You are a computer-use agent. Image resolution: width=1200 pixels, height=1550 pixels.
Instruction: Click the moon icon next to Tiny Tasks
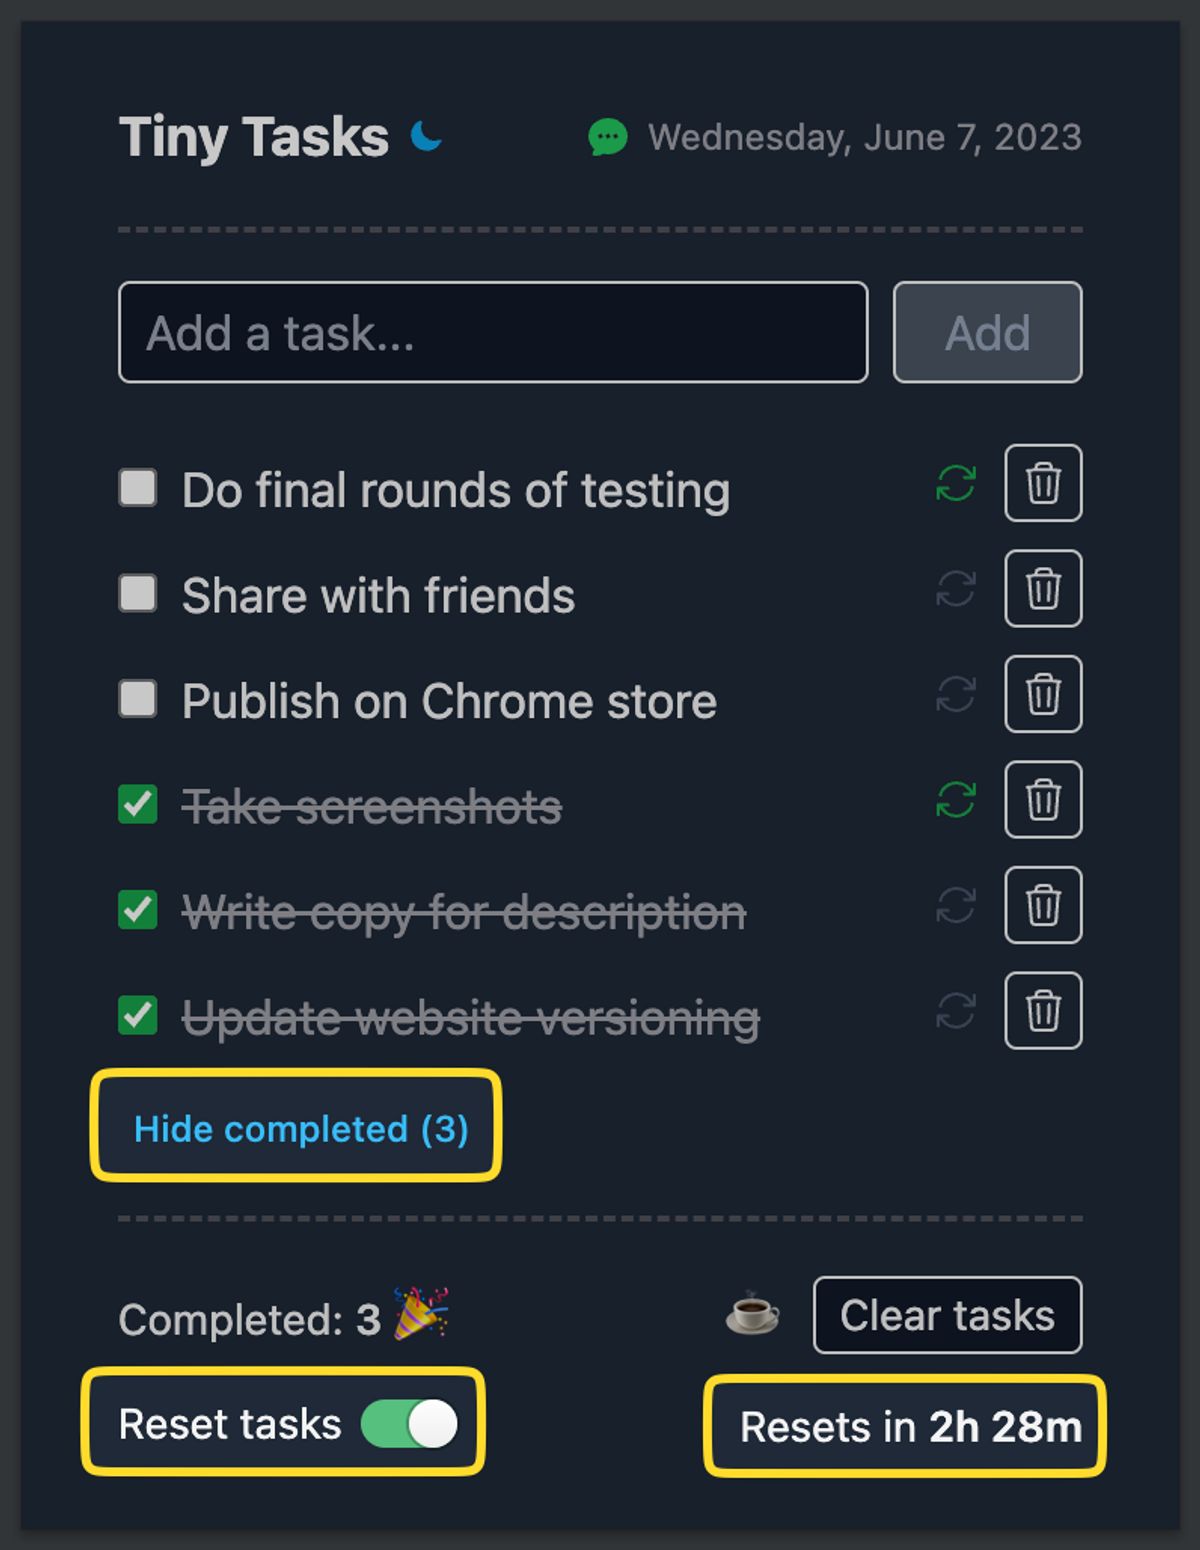click(x=423, y=133)
